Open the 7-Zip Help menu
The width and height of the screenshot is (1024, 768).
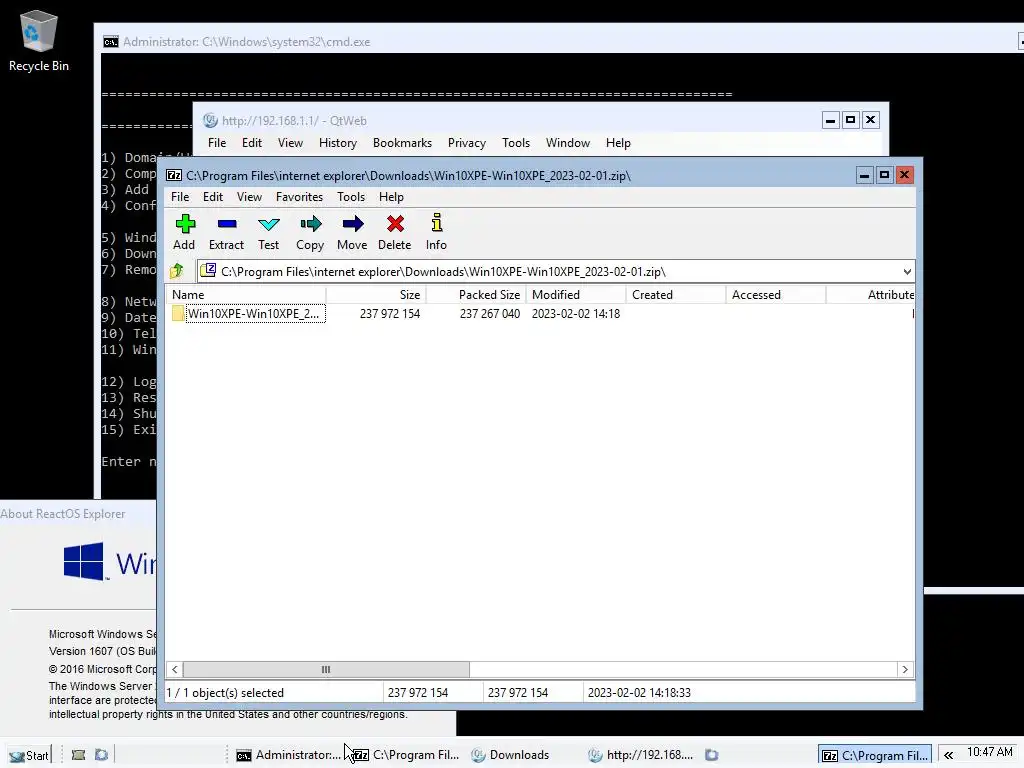click(391, 197)
